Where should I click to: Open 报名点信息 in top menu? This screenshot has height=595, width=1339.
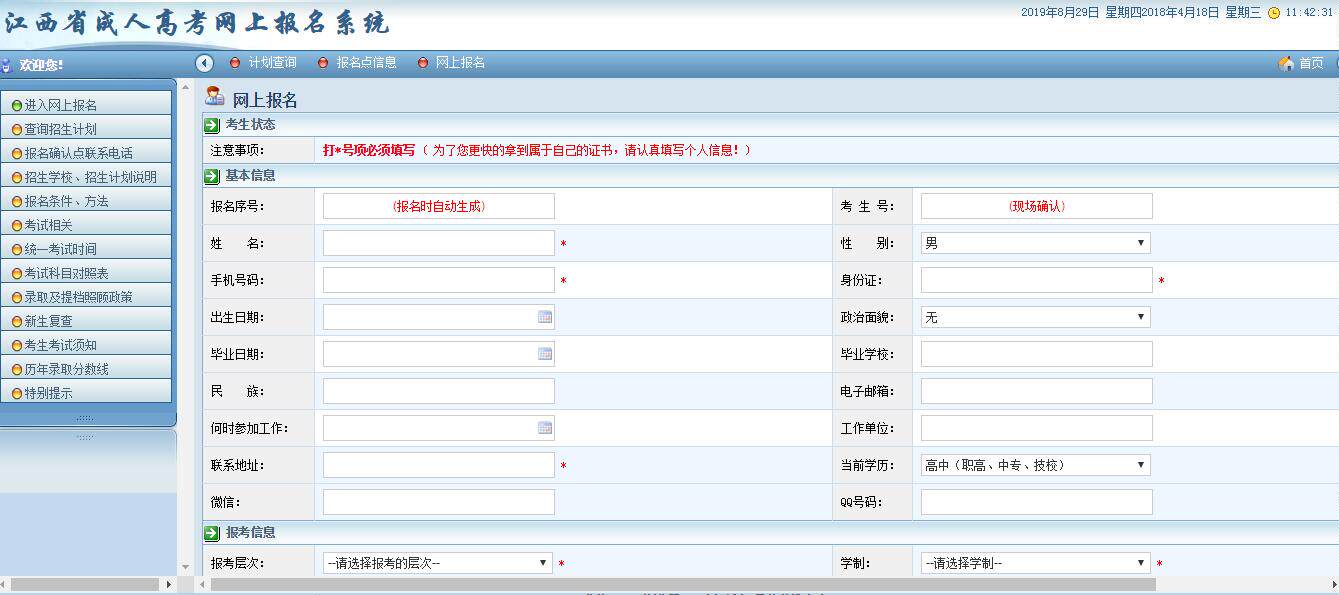[367, 63]
